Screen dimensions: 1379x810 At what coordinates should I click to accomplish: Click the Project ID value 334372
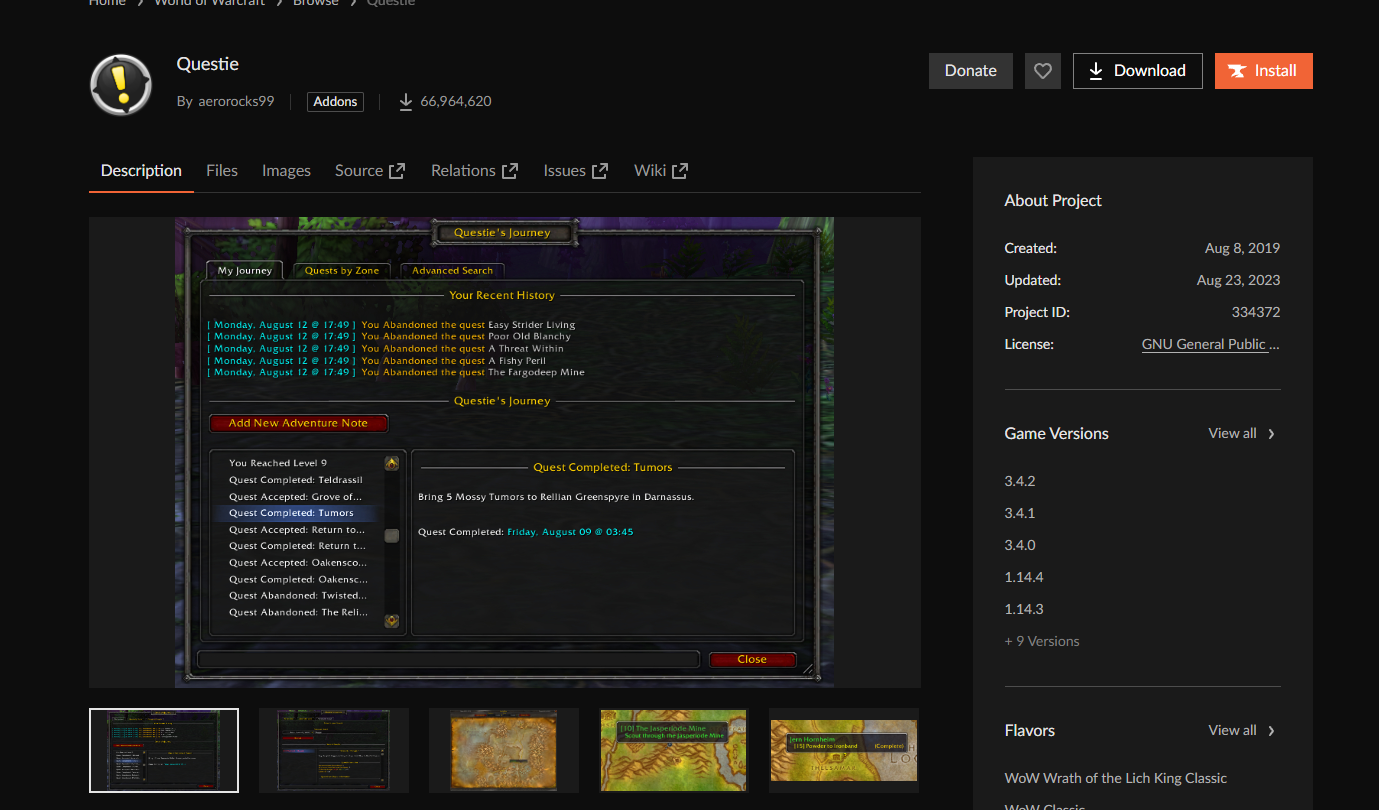(x=1256, y=312)
